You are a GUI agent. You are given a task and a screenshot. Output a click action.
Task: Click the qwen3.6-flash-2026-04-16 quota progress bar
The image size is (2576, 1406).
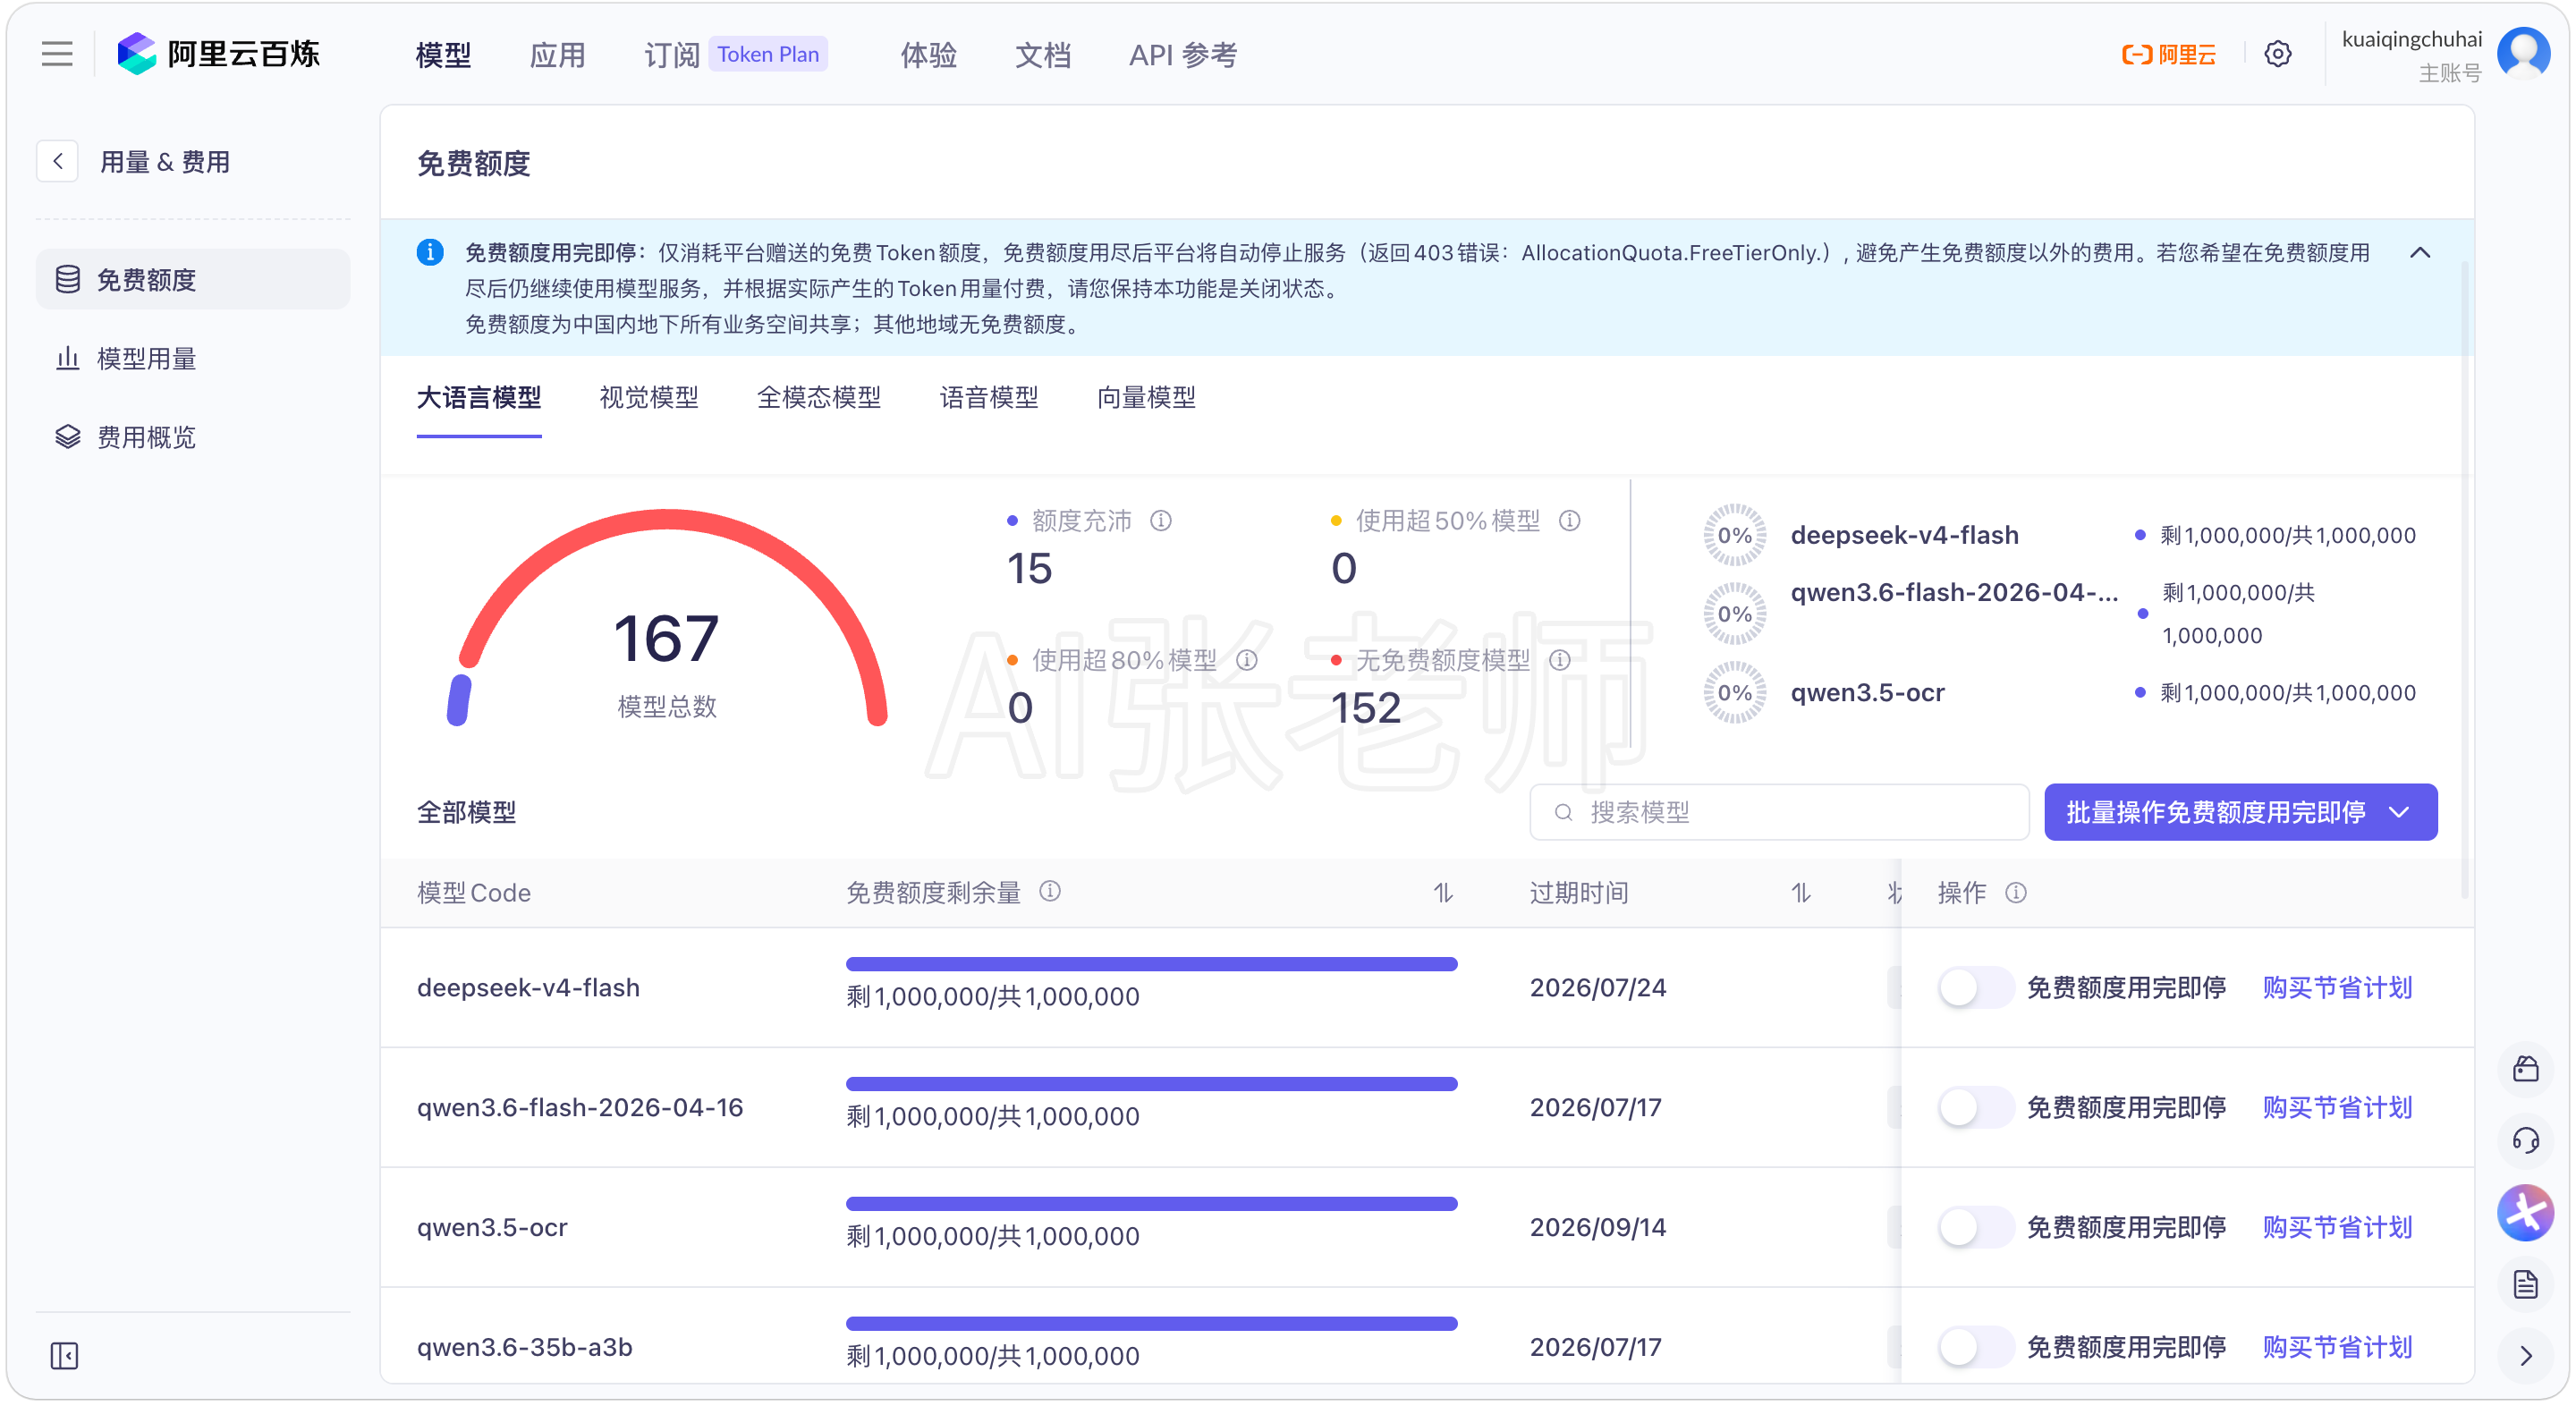[1151, 1083]
